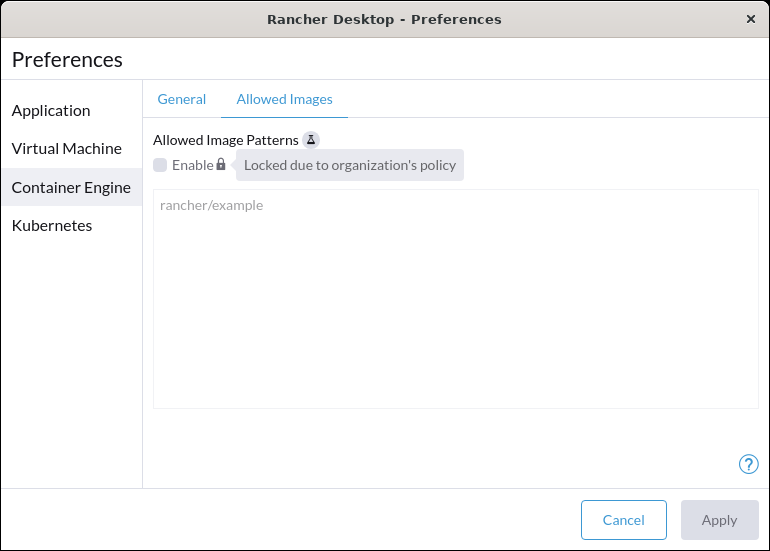The height and width of the screenshot is (551, 770).
Task: Click the Rancher Desktop - Preferences title bar
Action: 385,19
